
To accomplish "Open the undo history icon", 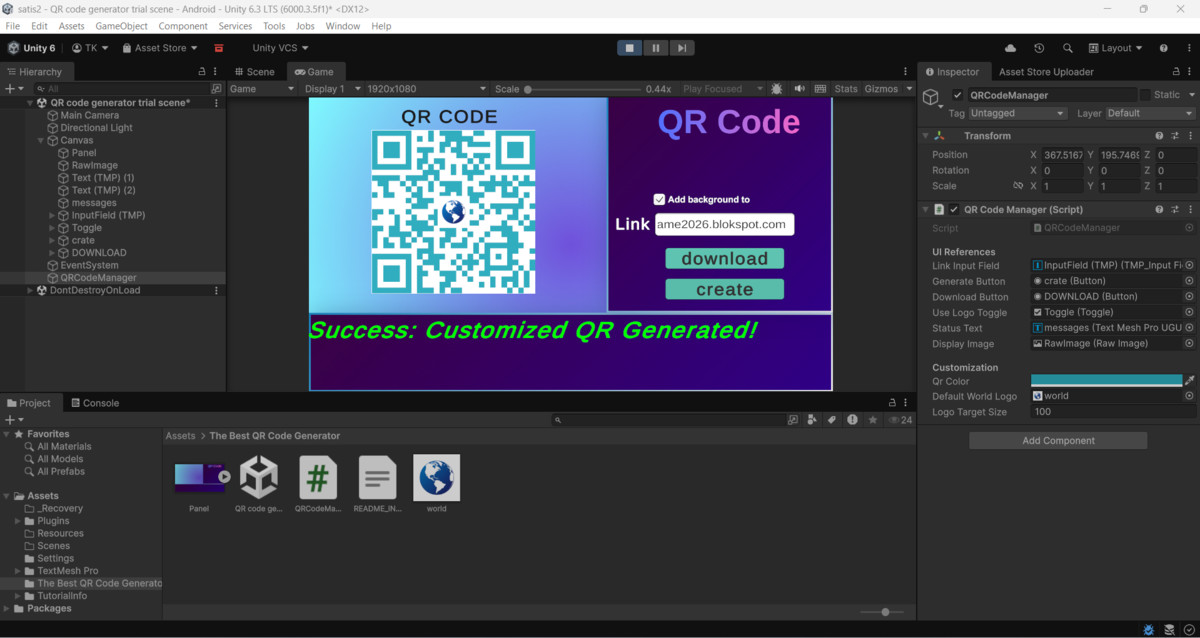I will click(1039, 48).
